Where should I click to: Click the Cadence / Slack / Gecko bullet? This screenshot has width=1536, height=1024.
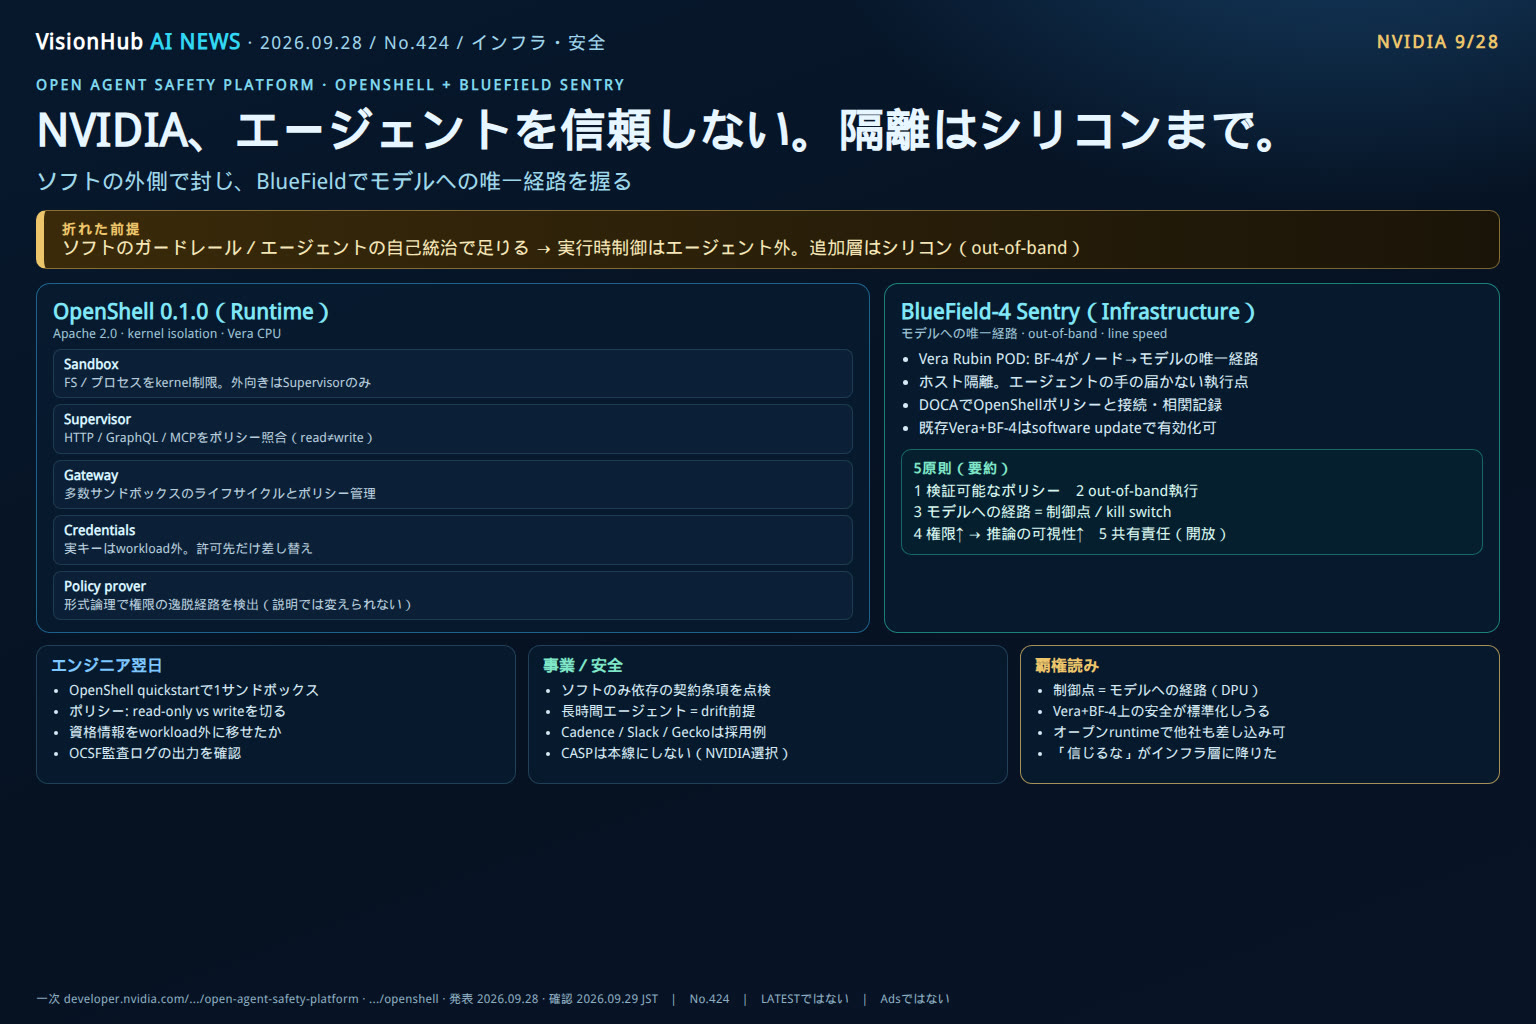[x=664, y=732]
